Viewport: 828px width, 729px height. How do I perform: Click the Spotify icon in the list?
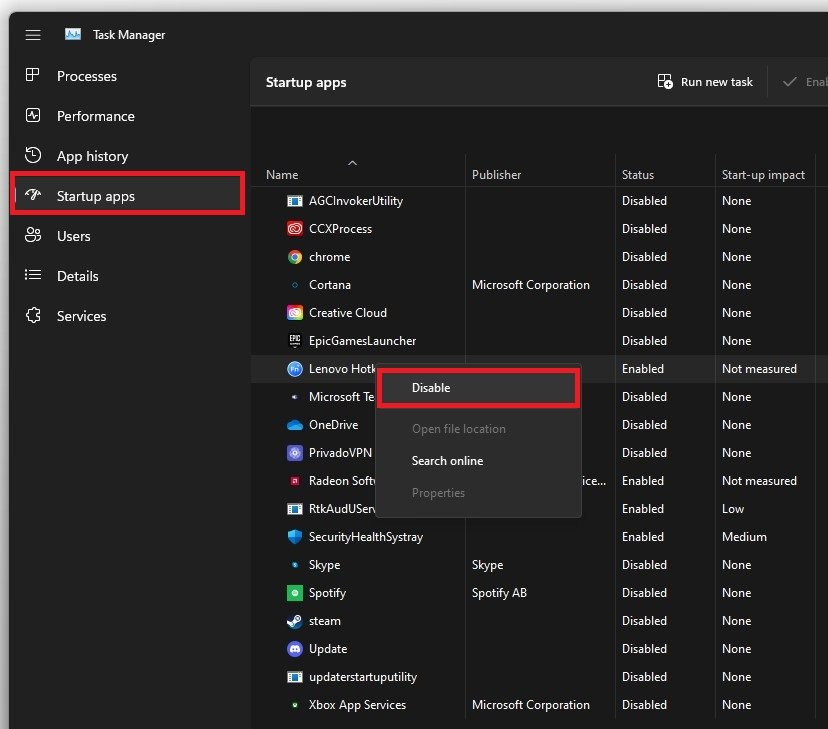[295, 593]
